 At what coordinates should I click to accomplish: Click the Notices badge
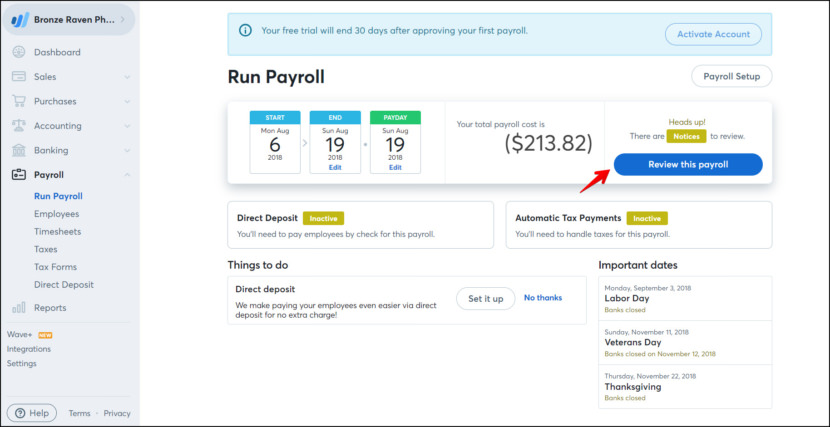click(686, 137)
